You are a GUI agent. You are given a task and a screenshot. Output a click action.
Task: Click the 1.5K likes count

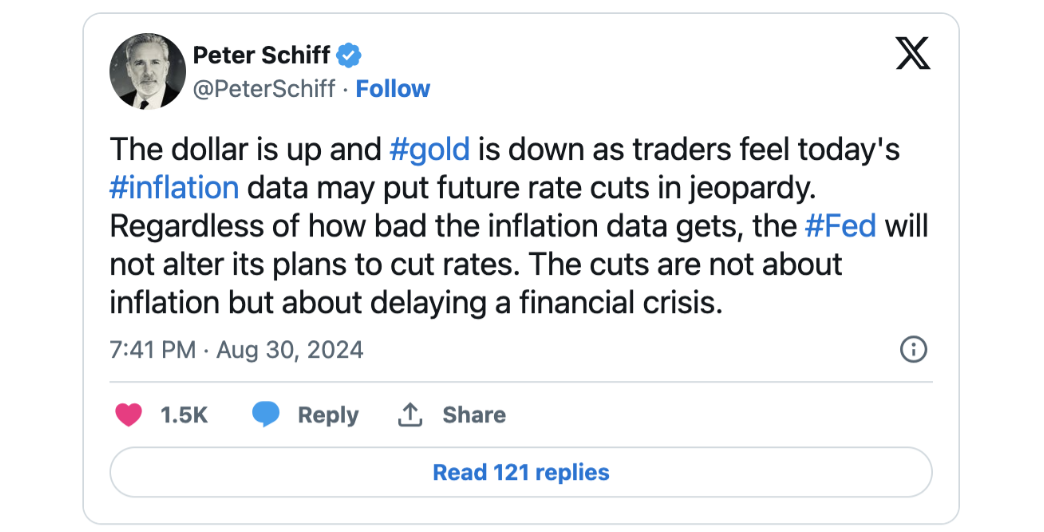click(x=184, y=415)
